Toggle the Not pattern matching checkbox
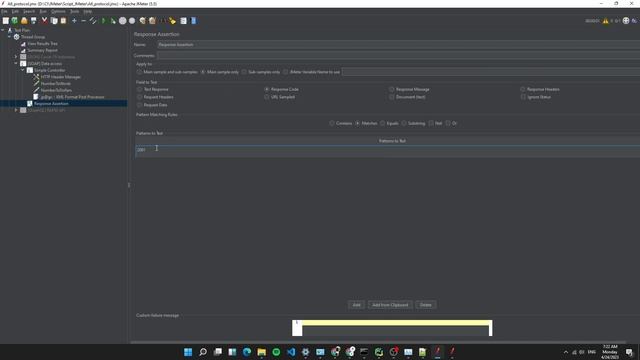The width and height of the screenshot is (640, 360). click(x=431, y=123)
